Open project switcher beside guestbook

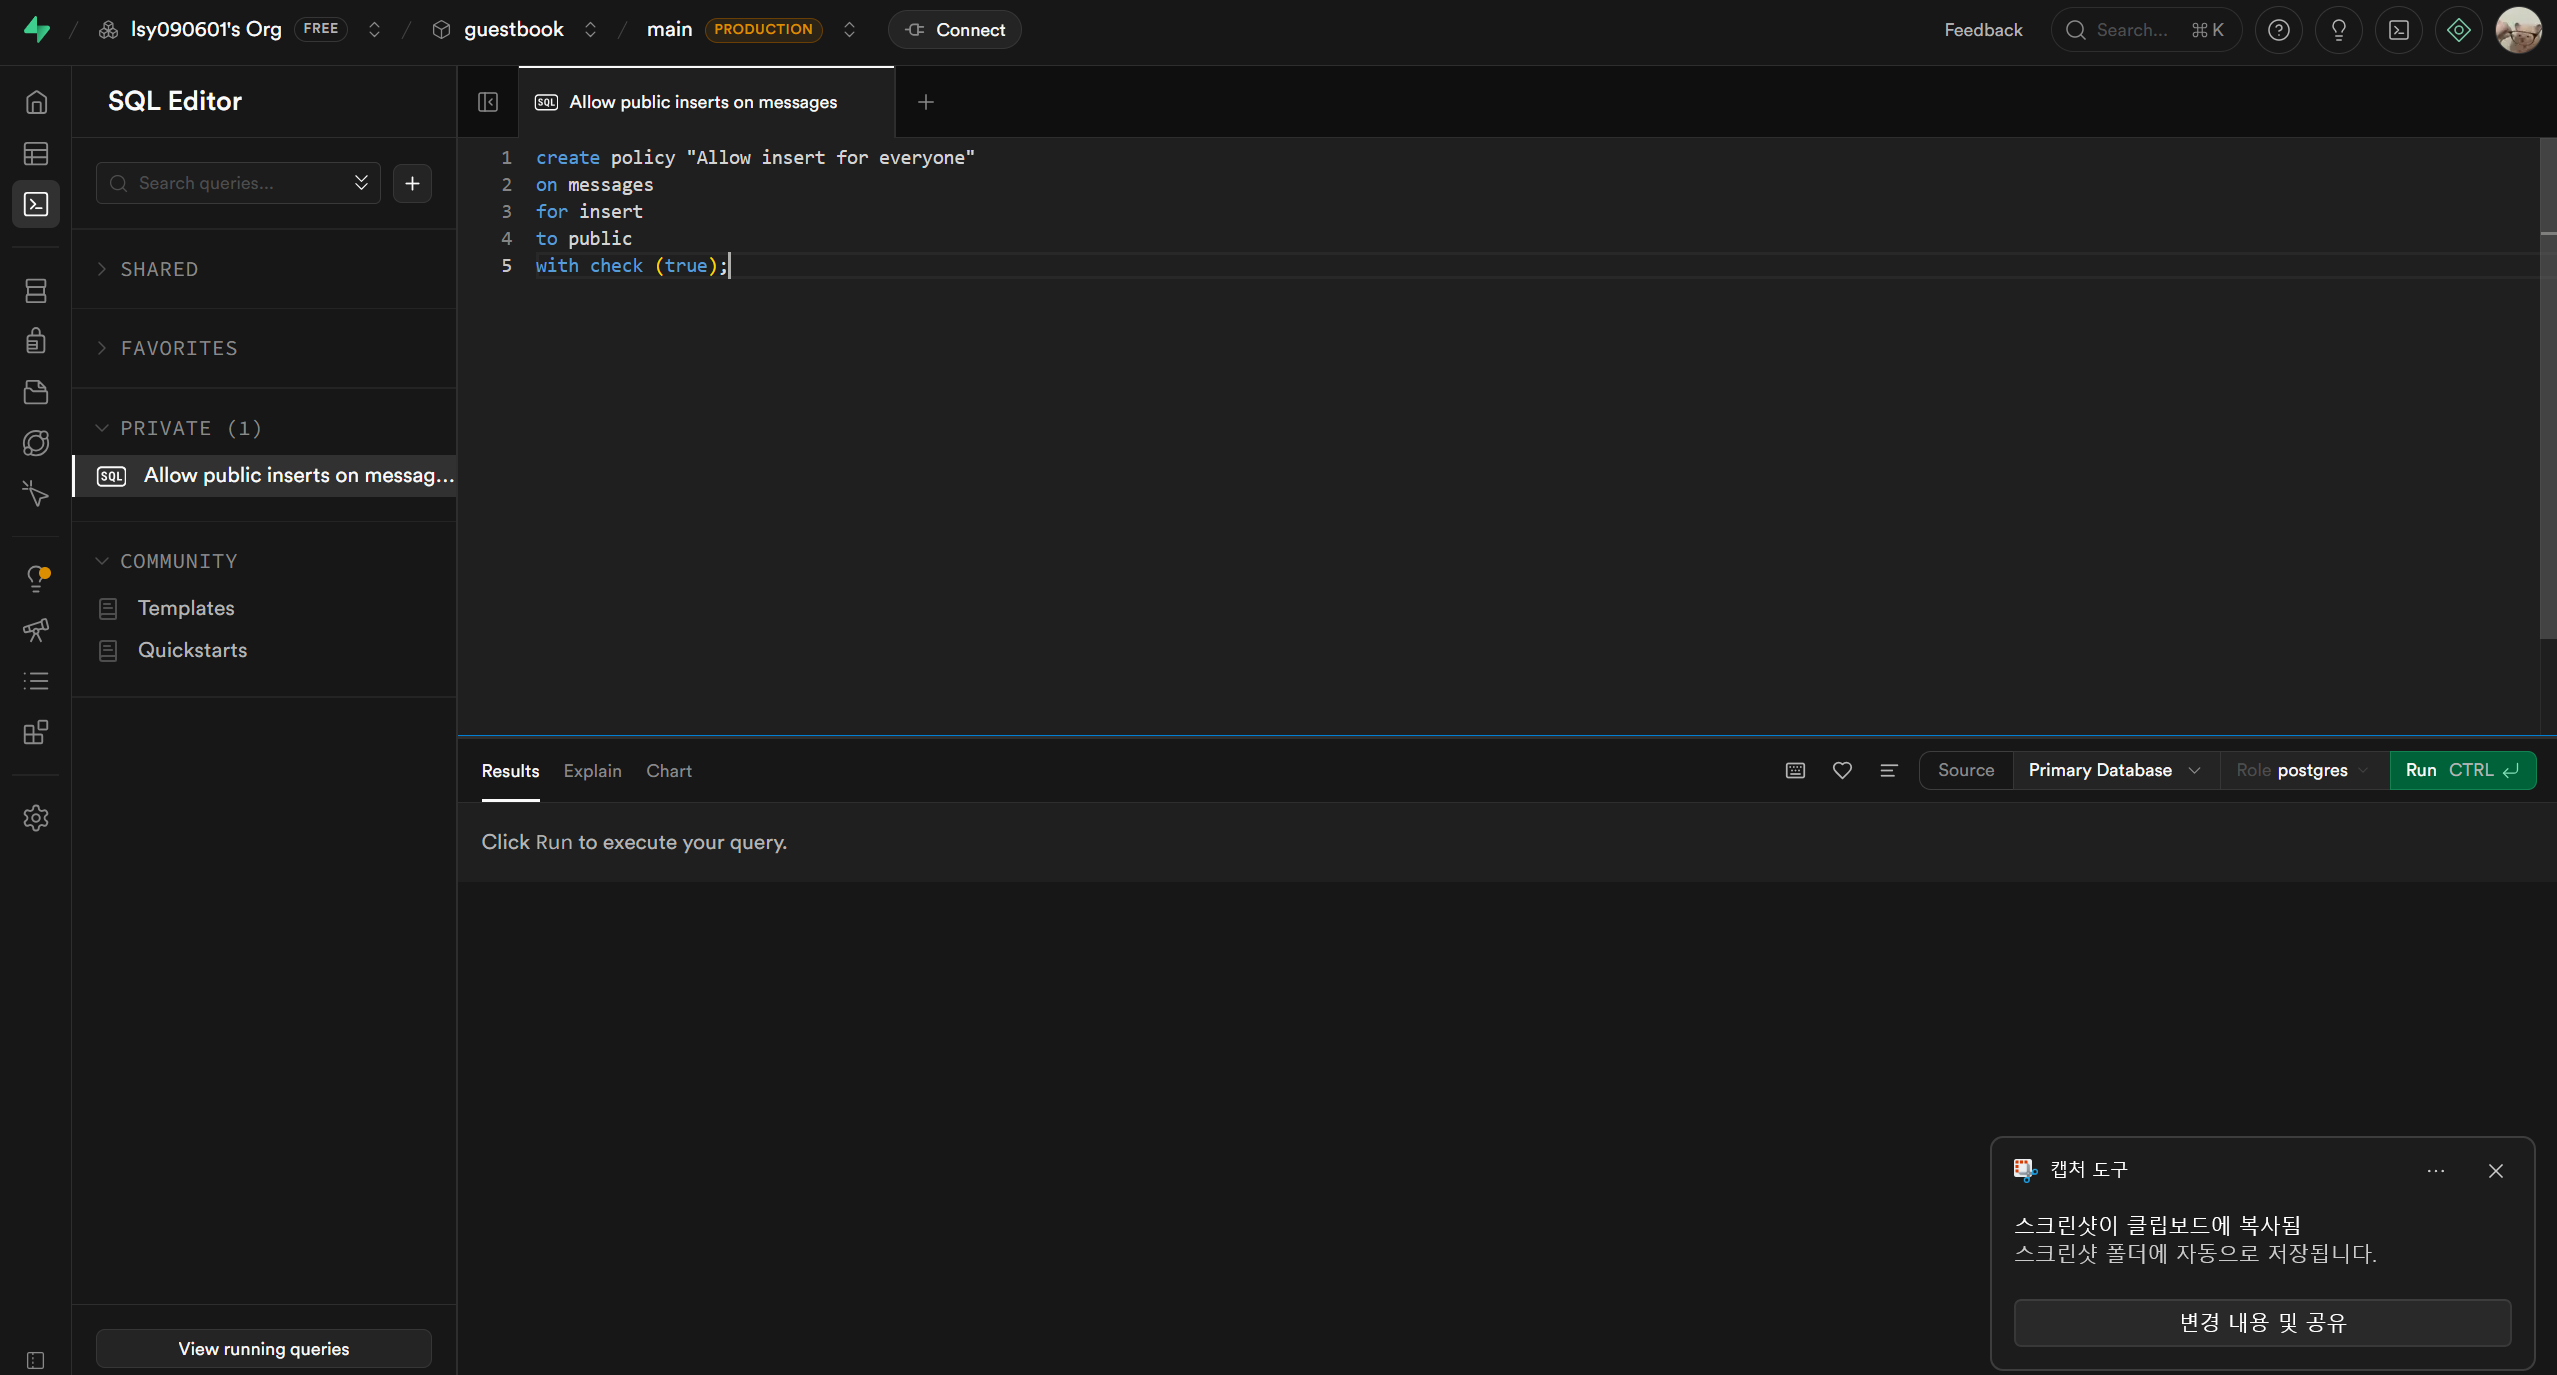pyautogui.click(x=590, y=29)
